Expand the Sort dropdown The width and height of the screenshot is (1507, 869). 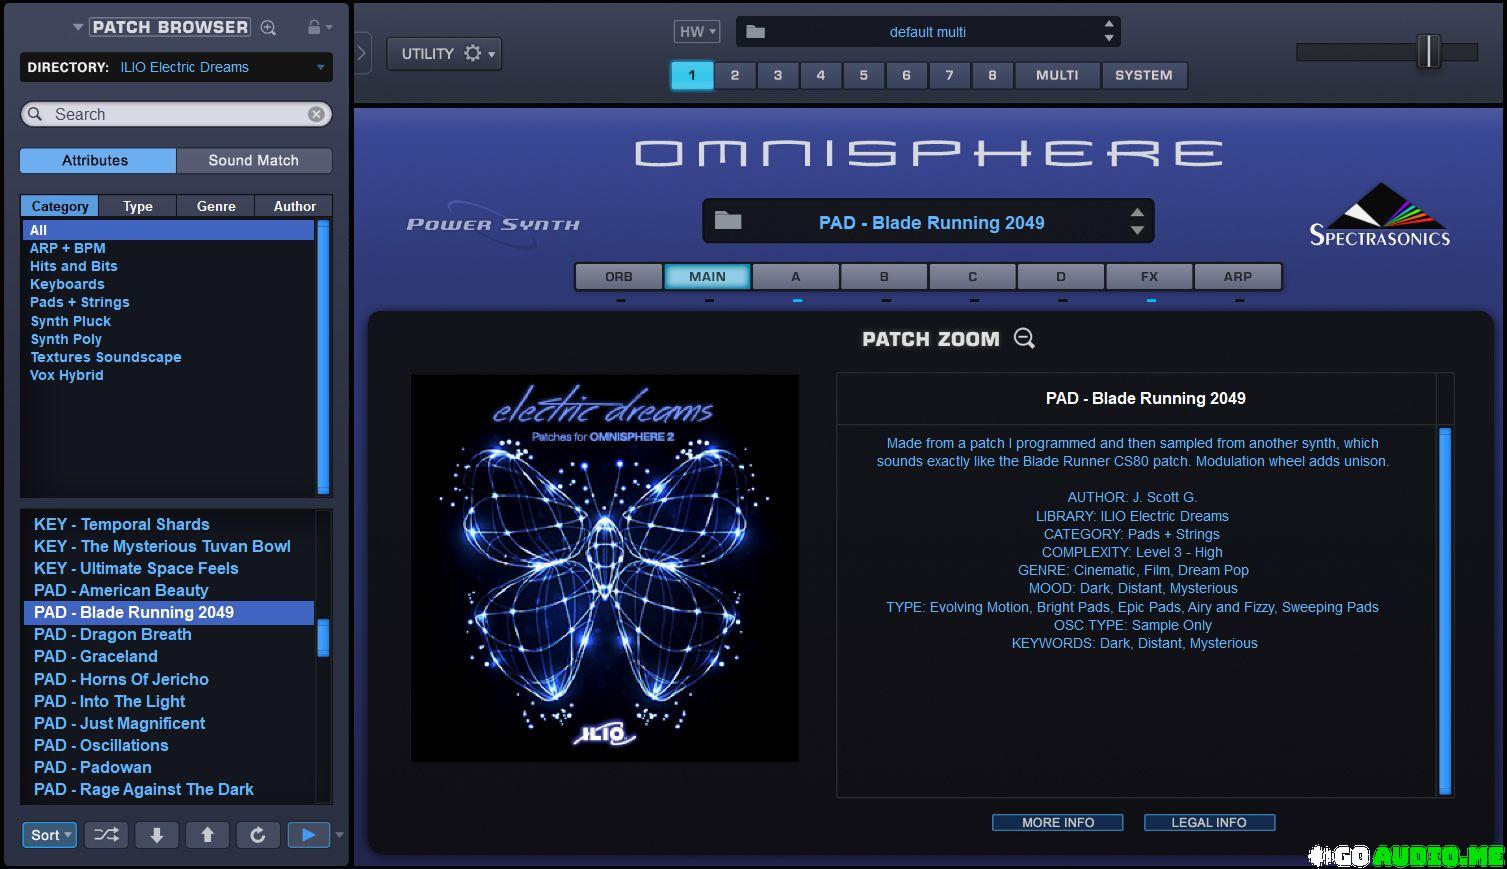[49, 835]
